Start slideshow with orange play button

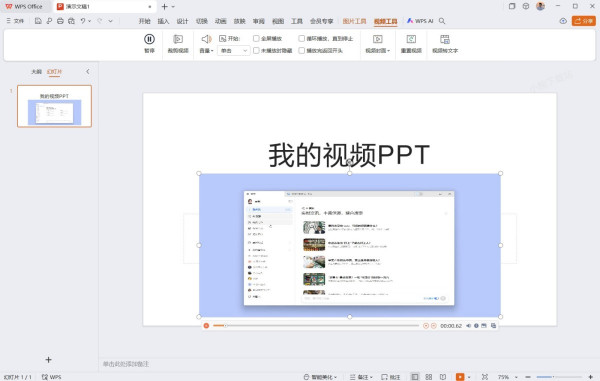tap(460, 377)
